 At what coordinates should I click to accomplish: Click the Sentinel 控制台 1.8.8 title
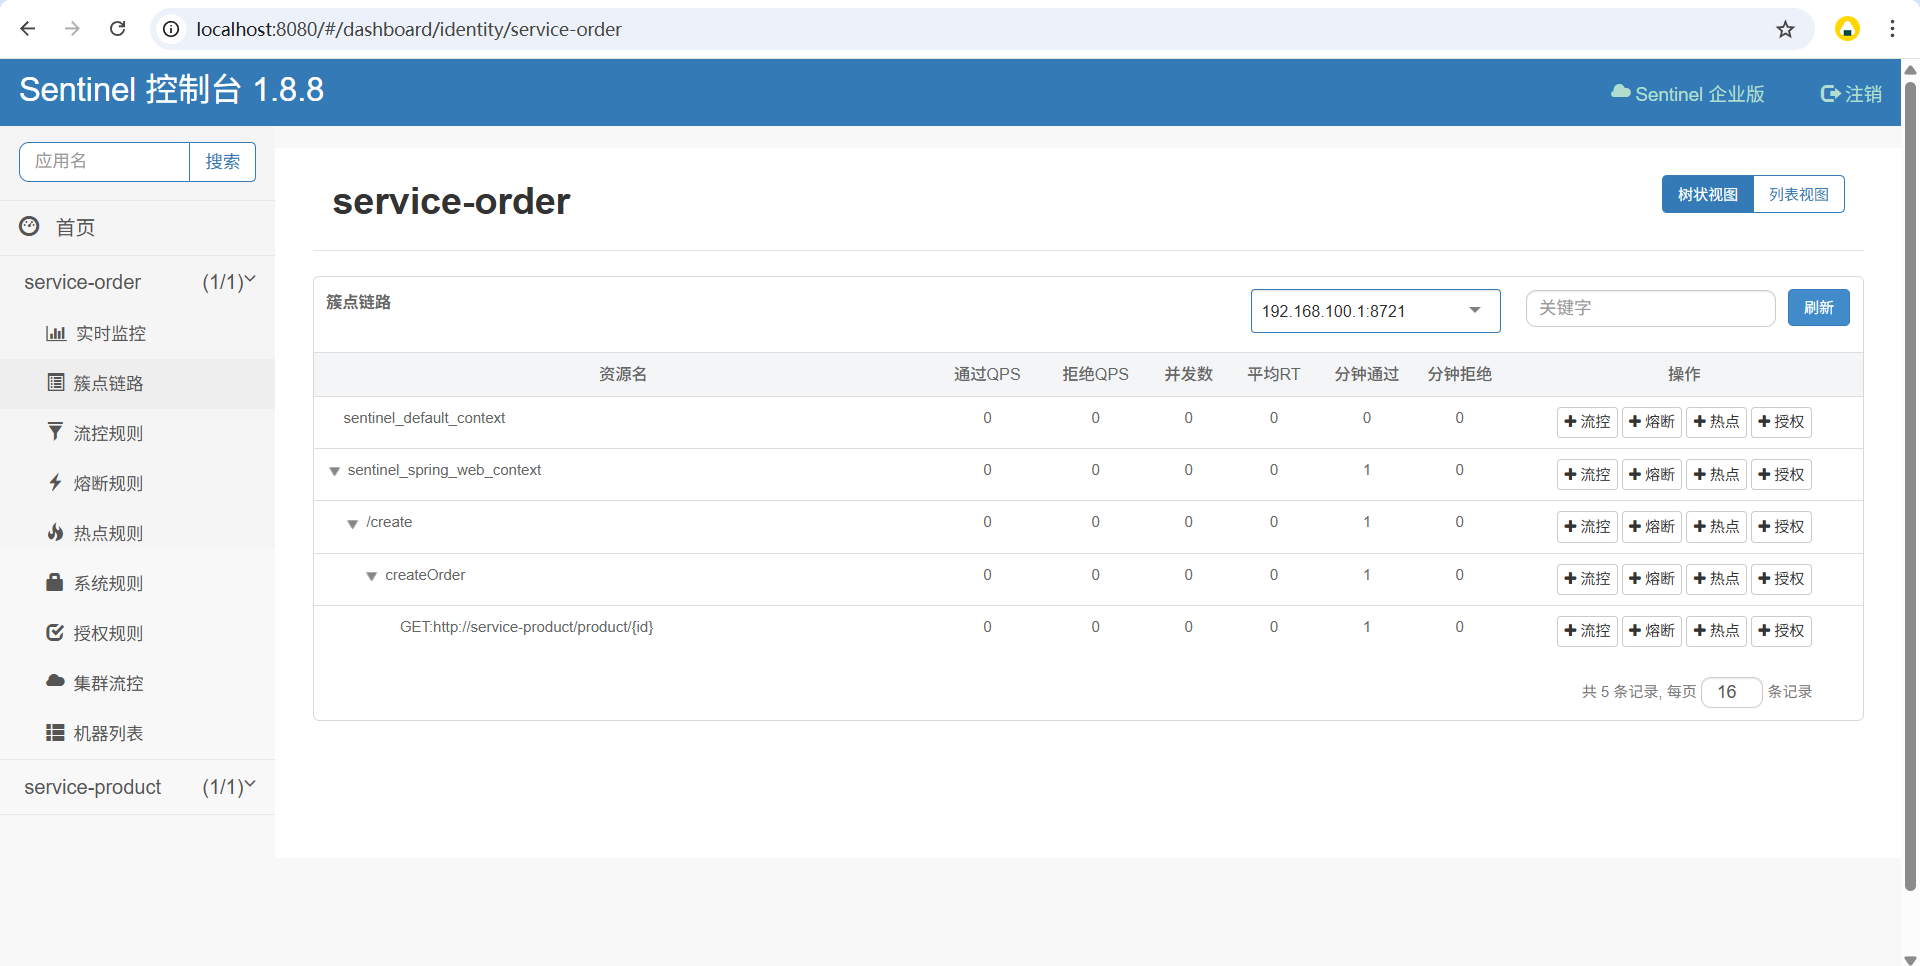coord(172,90)
